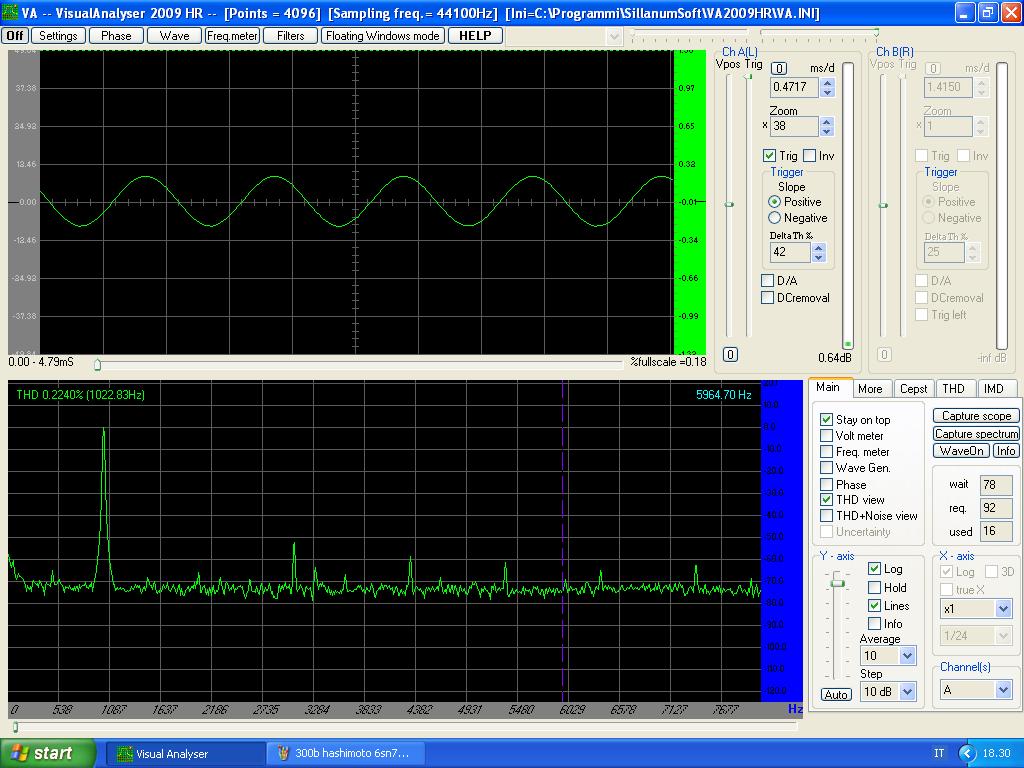Viewport: 1024px width, 768px height.
Task: Click the 0 reset button above ms/d
Action: [x=779, y=68]
